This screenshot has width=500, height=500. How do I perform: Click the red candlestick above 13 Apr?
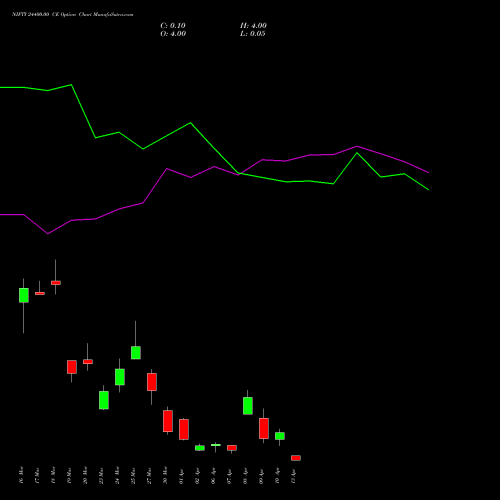click(x=296, y=458)
